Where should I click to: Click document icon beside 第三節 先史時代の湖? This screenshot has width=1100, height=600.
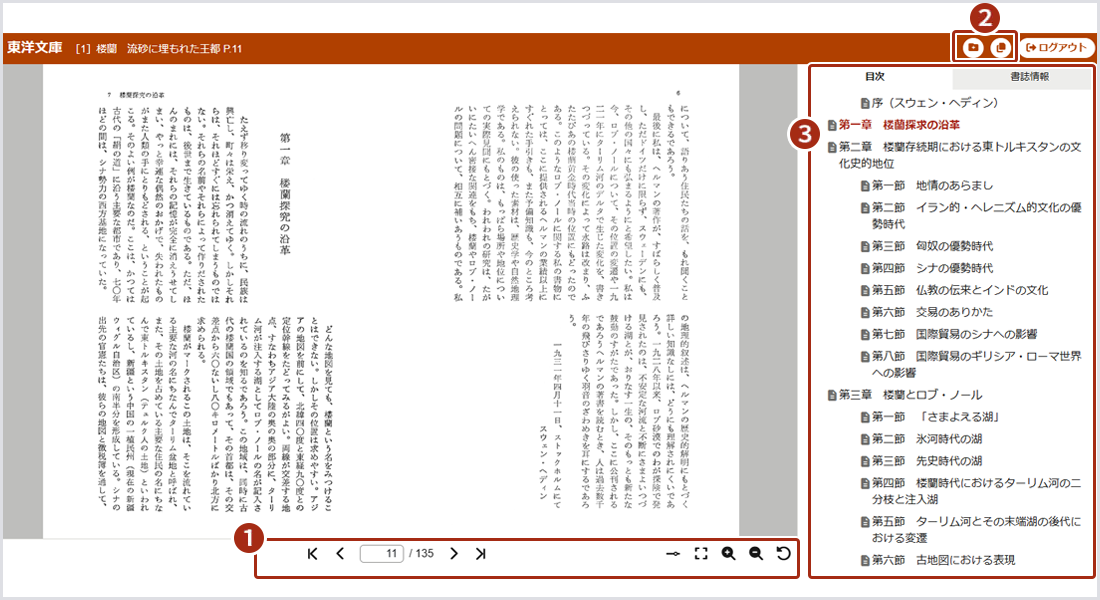point(865,462)
